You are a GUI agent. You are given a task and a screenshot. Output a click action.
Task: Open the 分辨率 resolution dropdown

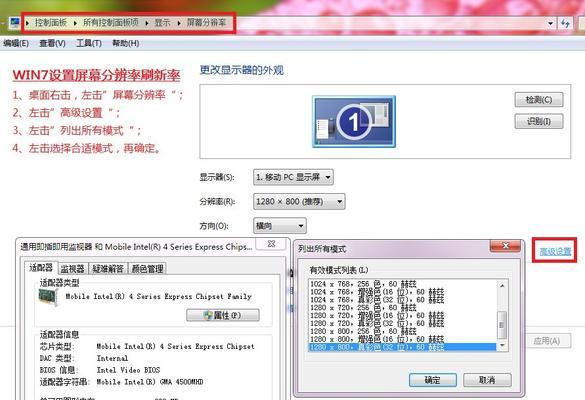tap(299, 201)
